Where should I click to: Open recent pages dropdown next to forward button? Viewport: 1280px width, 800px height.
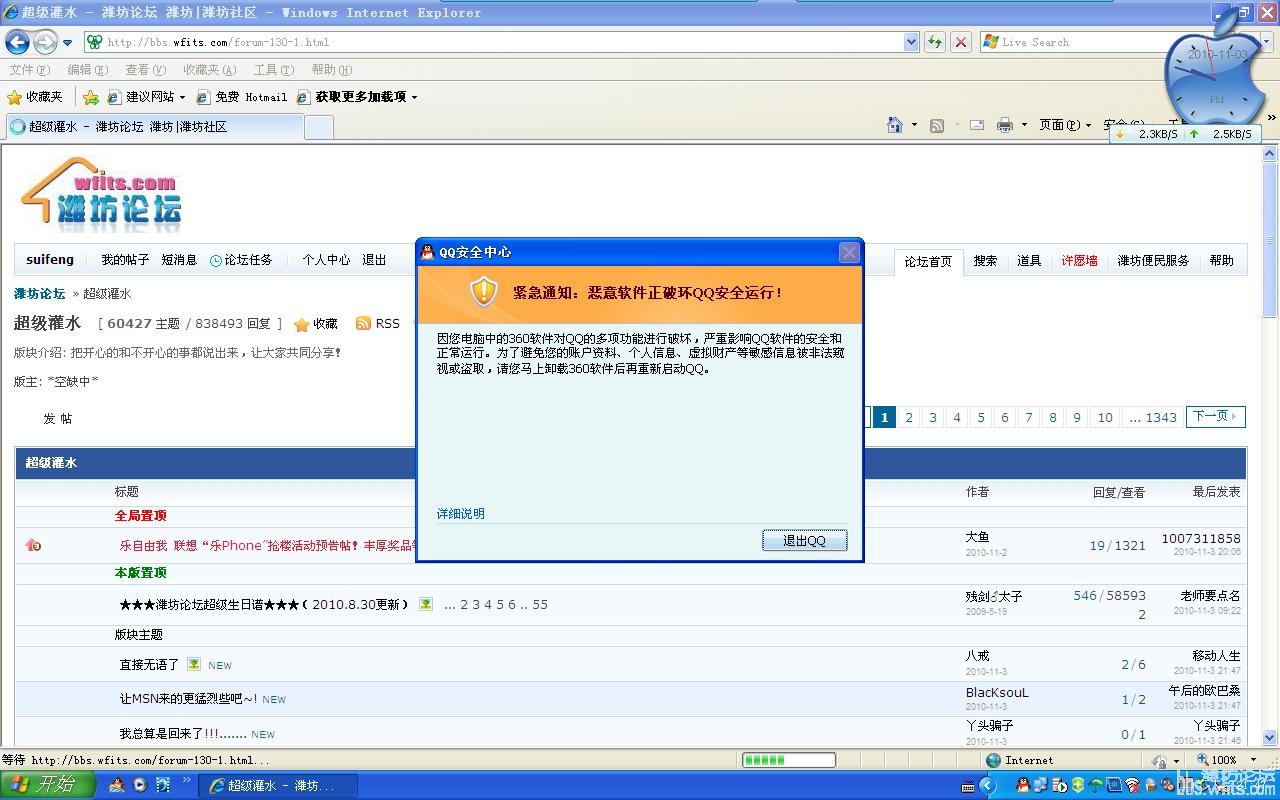pos(67,43)
